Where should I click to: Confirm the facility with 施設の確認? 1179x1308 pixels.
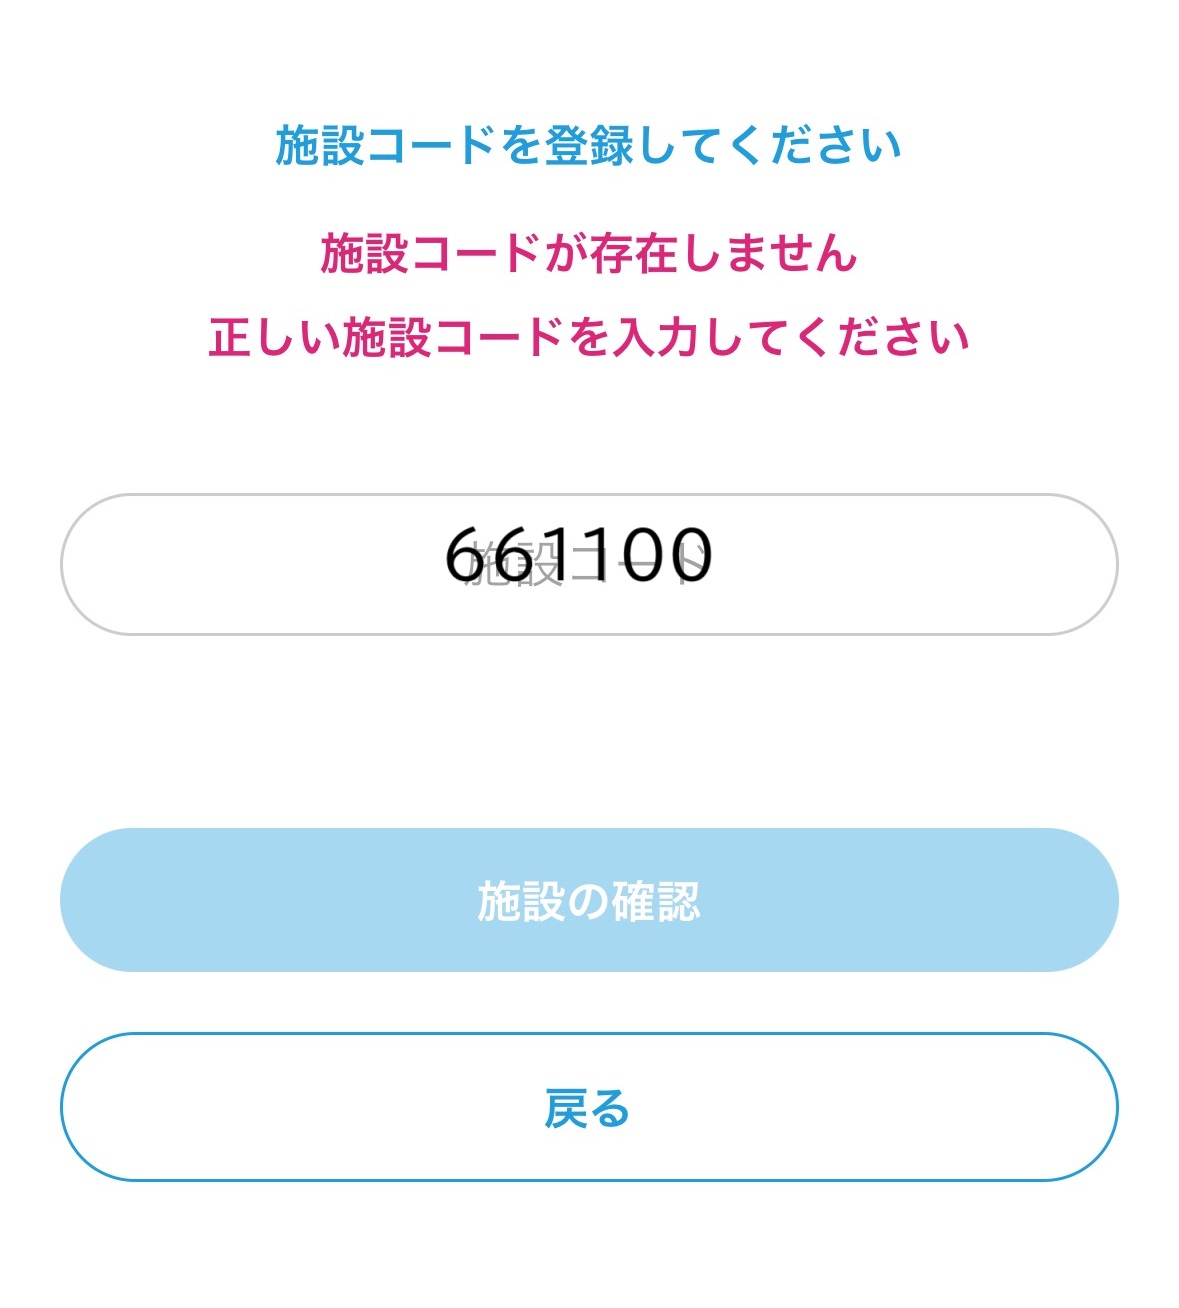point(588,900)
